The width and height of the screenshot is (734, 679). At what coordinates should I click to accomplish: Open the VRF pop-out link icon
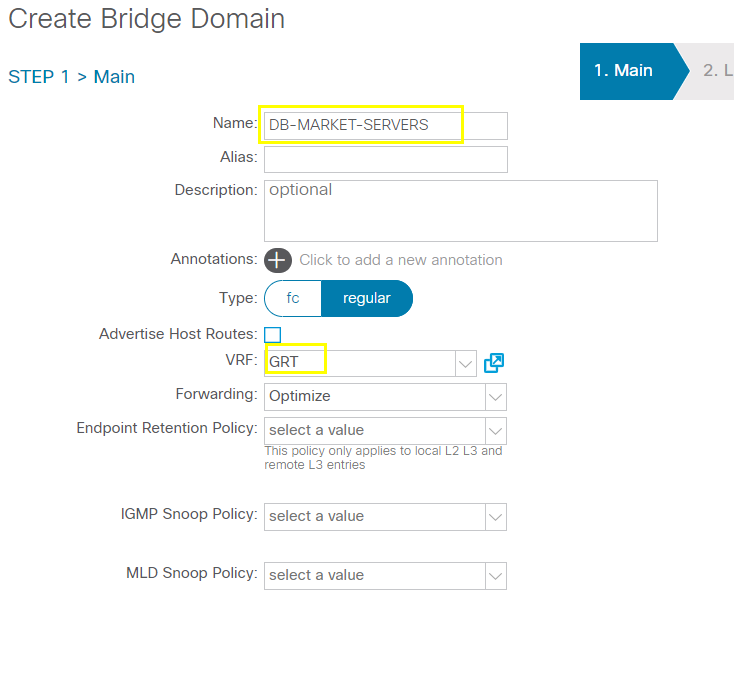494,363
